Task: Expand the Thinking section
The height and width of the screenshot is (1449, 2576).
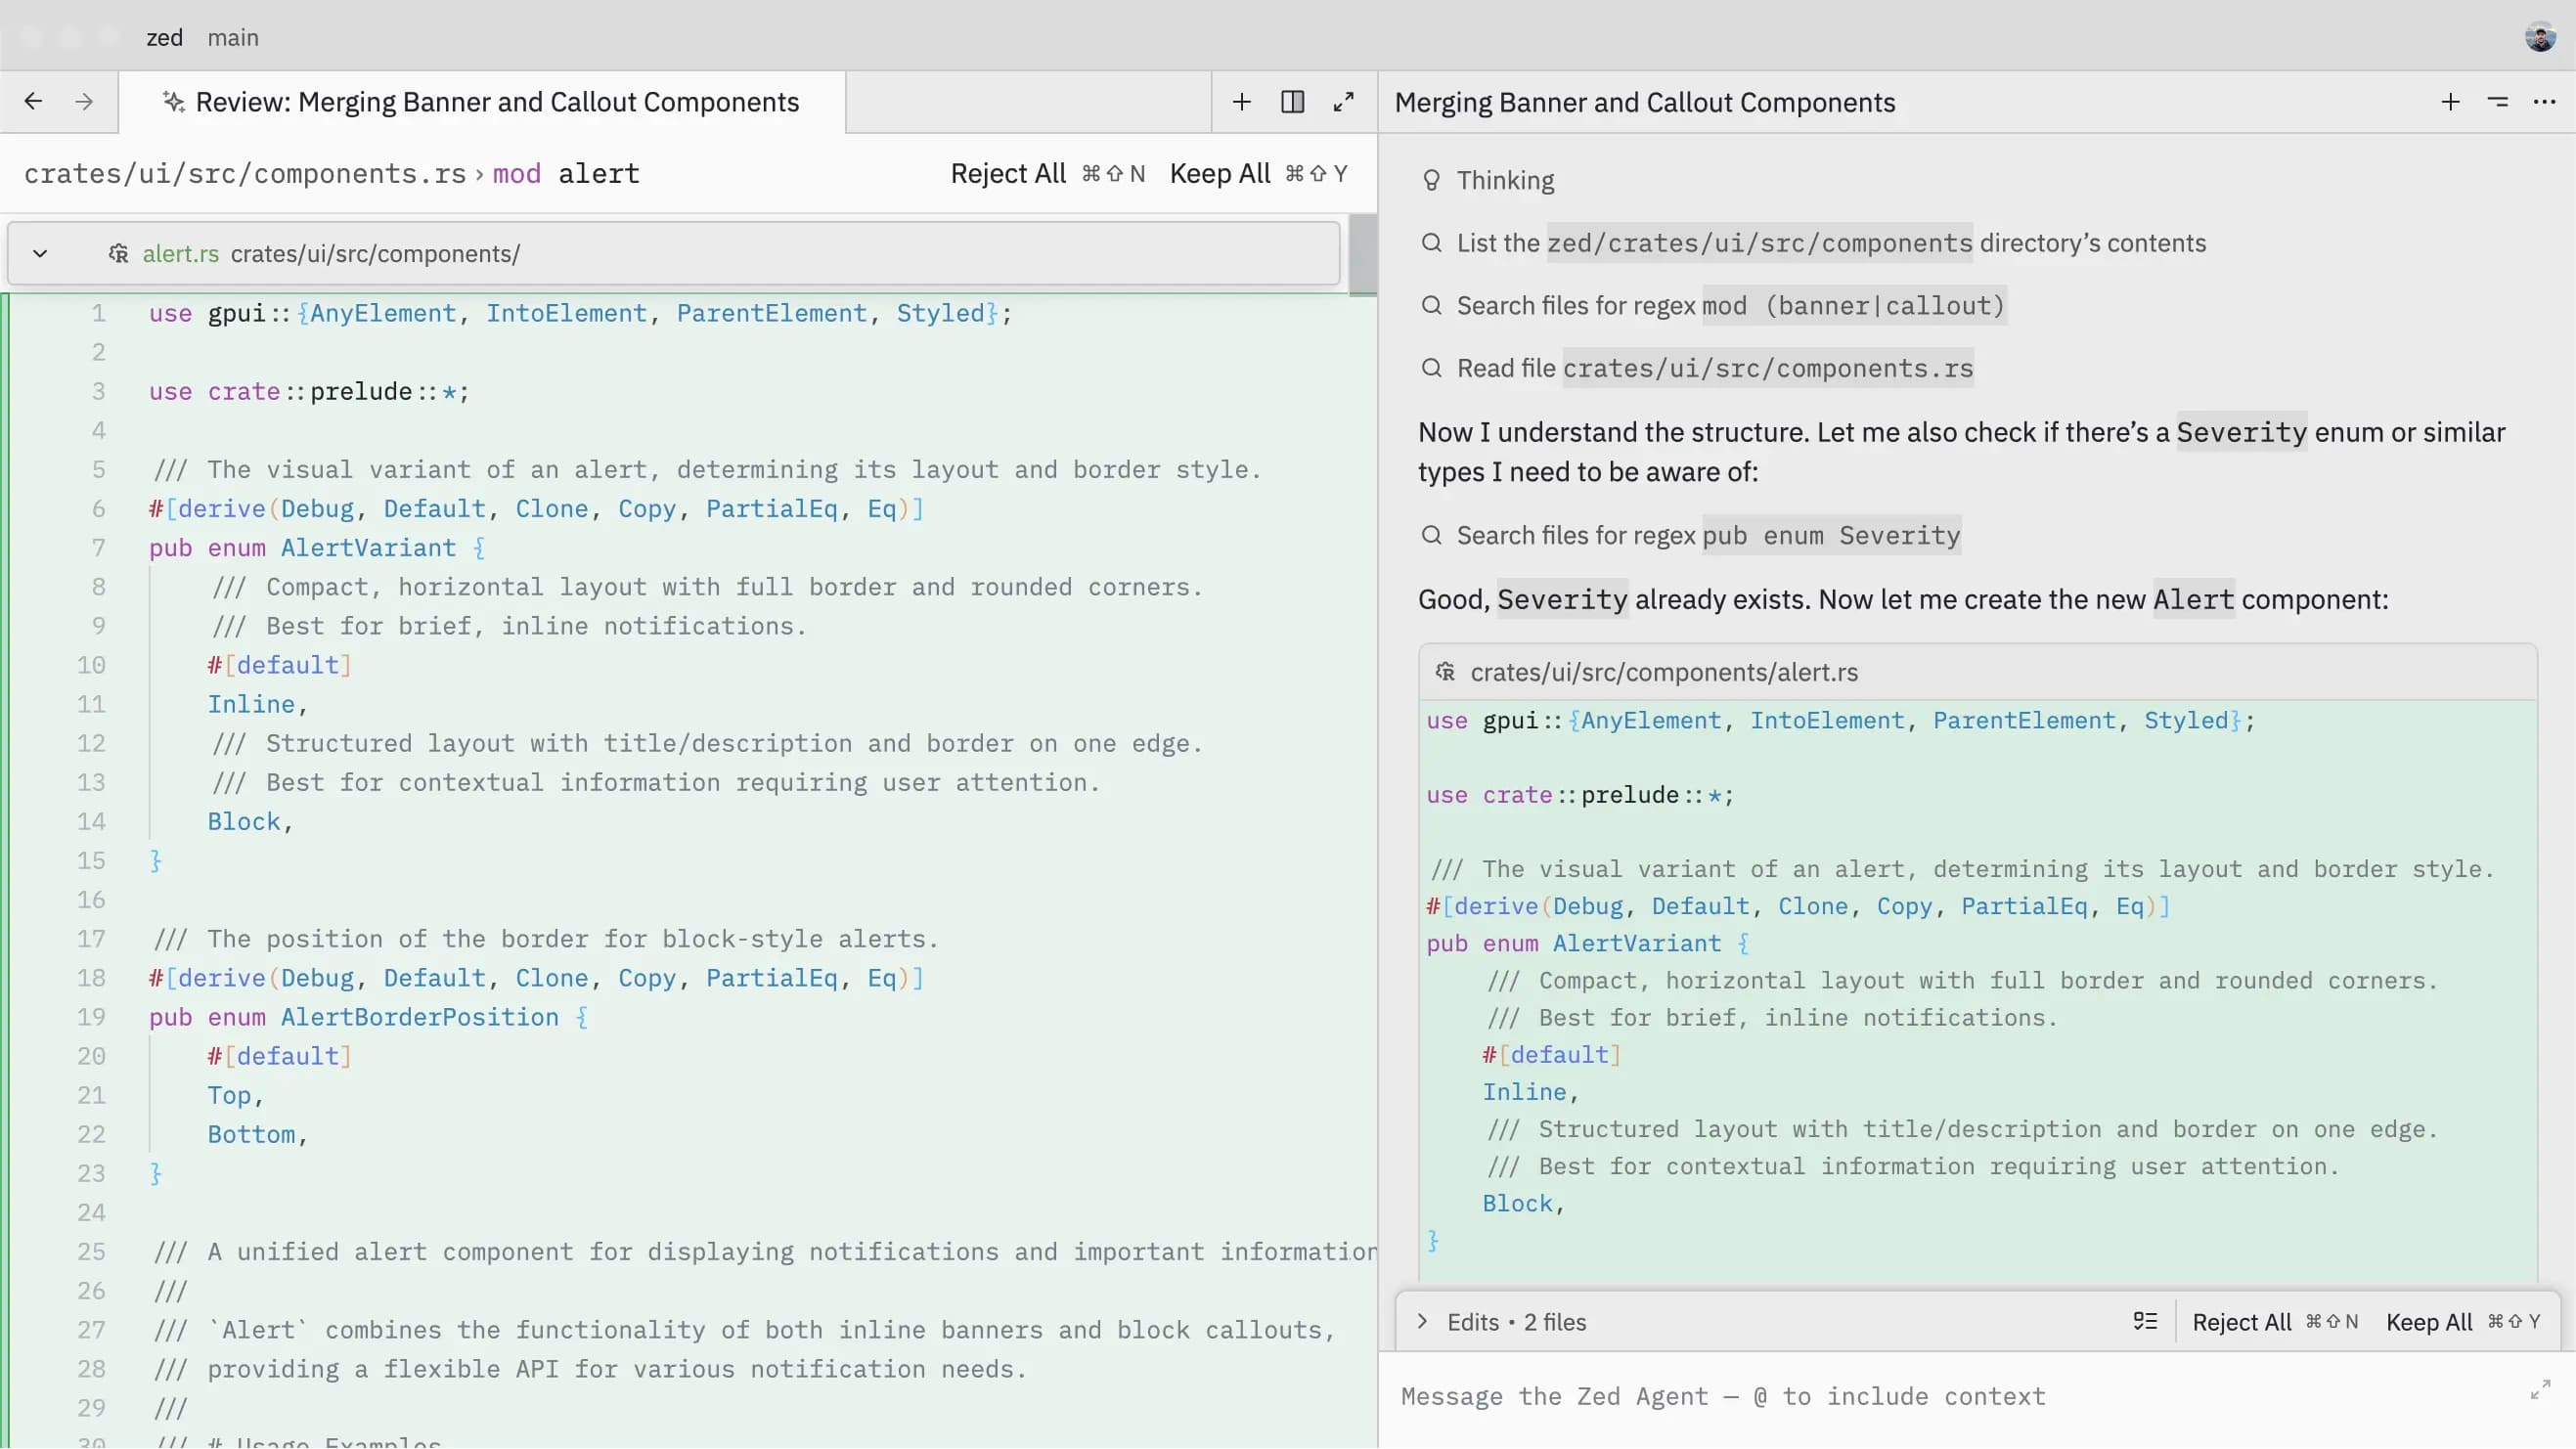Action: [x=1504, y=180]
